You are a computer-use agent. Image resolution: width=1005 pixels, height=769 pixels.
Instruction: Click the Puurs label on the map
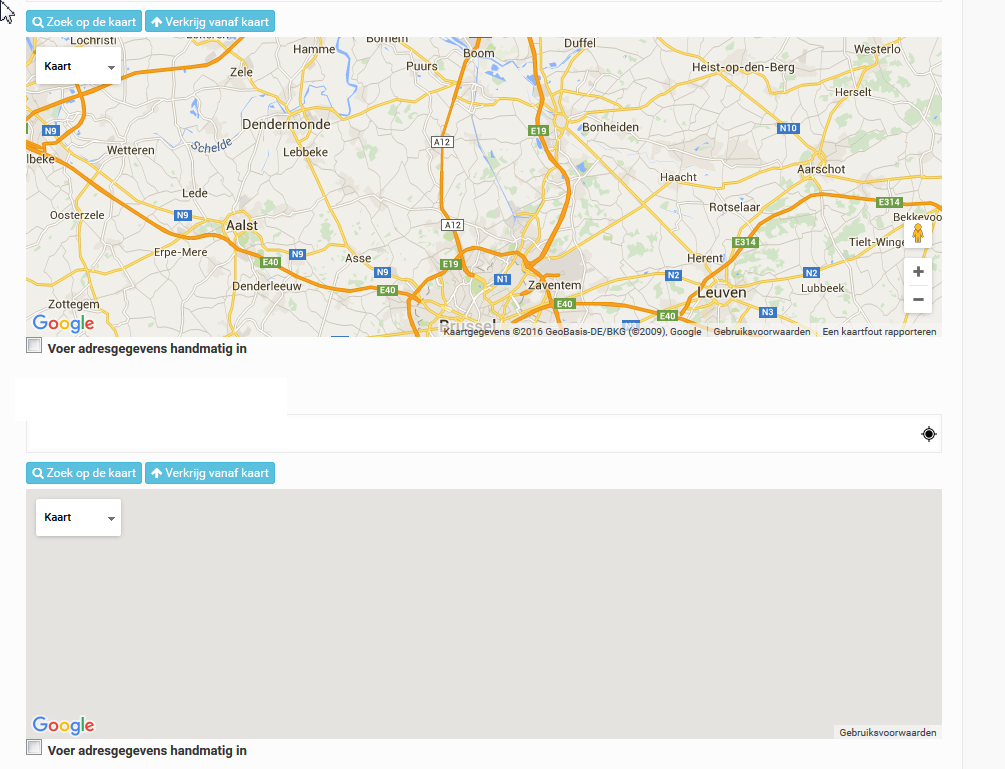click(x=422, y=66)
